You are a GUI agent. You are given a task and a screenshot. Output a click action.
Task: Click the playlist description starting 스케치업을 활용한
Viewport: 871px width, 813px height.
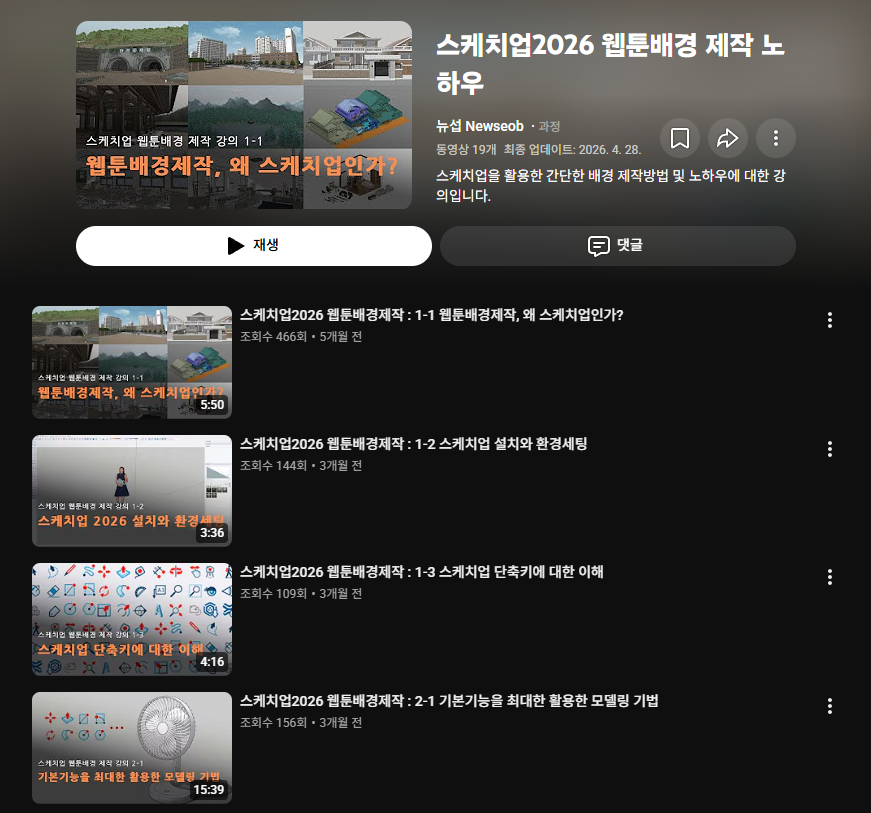610,185
